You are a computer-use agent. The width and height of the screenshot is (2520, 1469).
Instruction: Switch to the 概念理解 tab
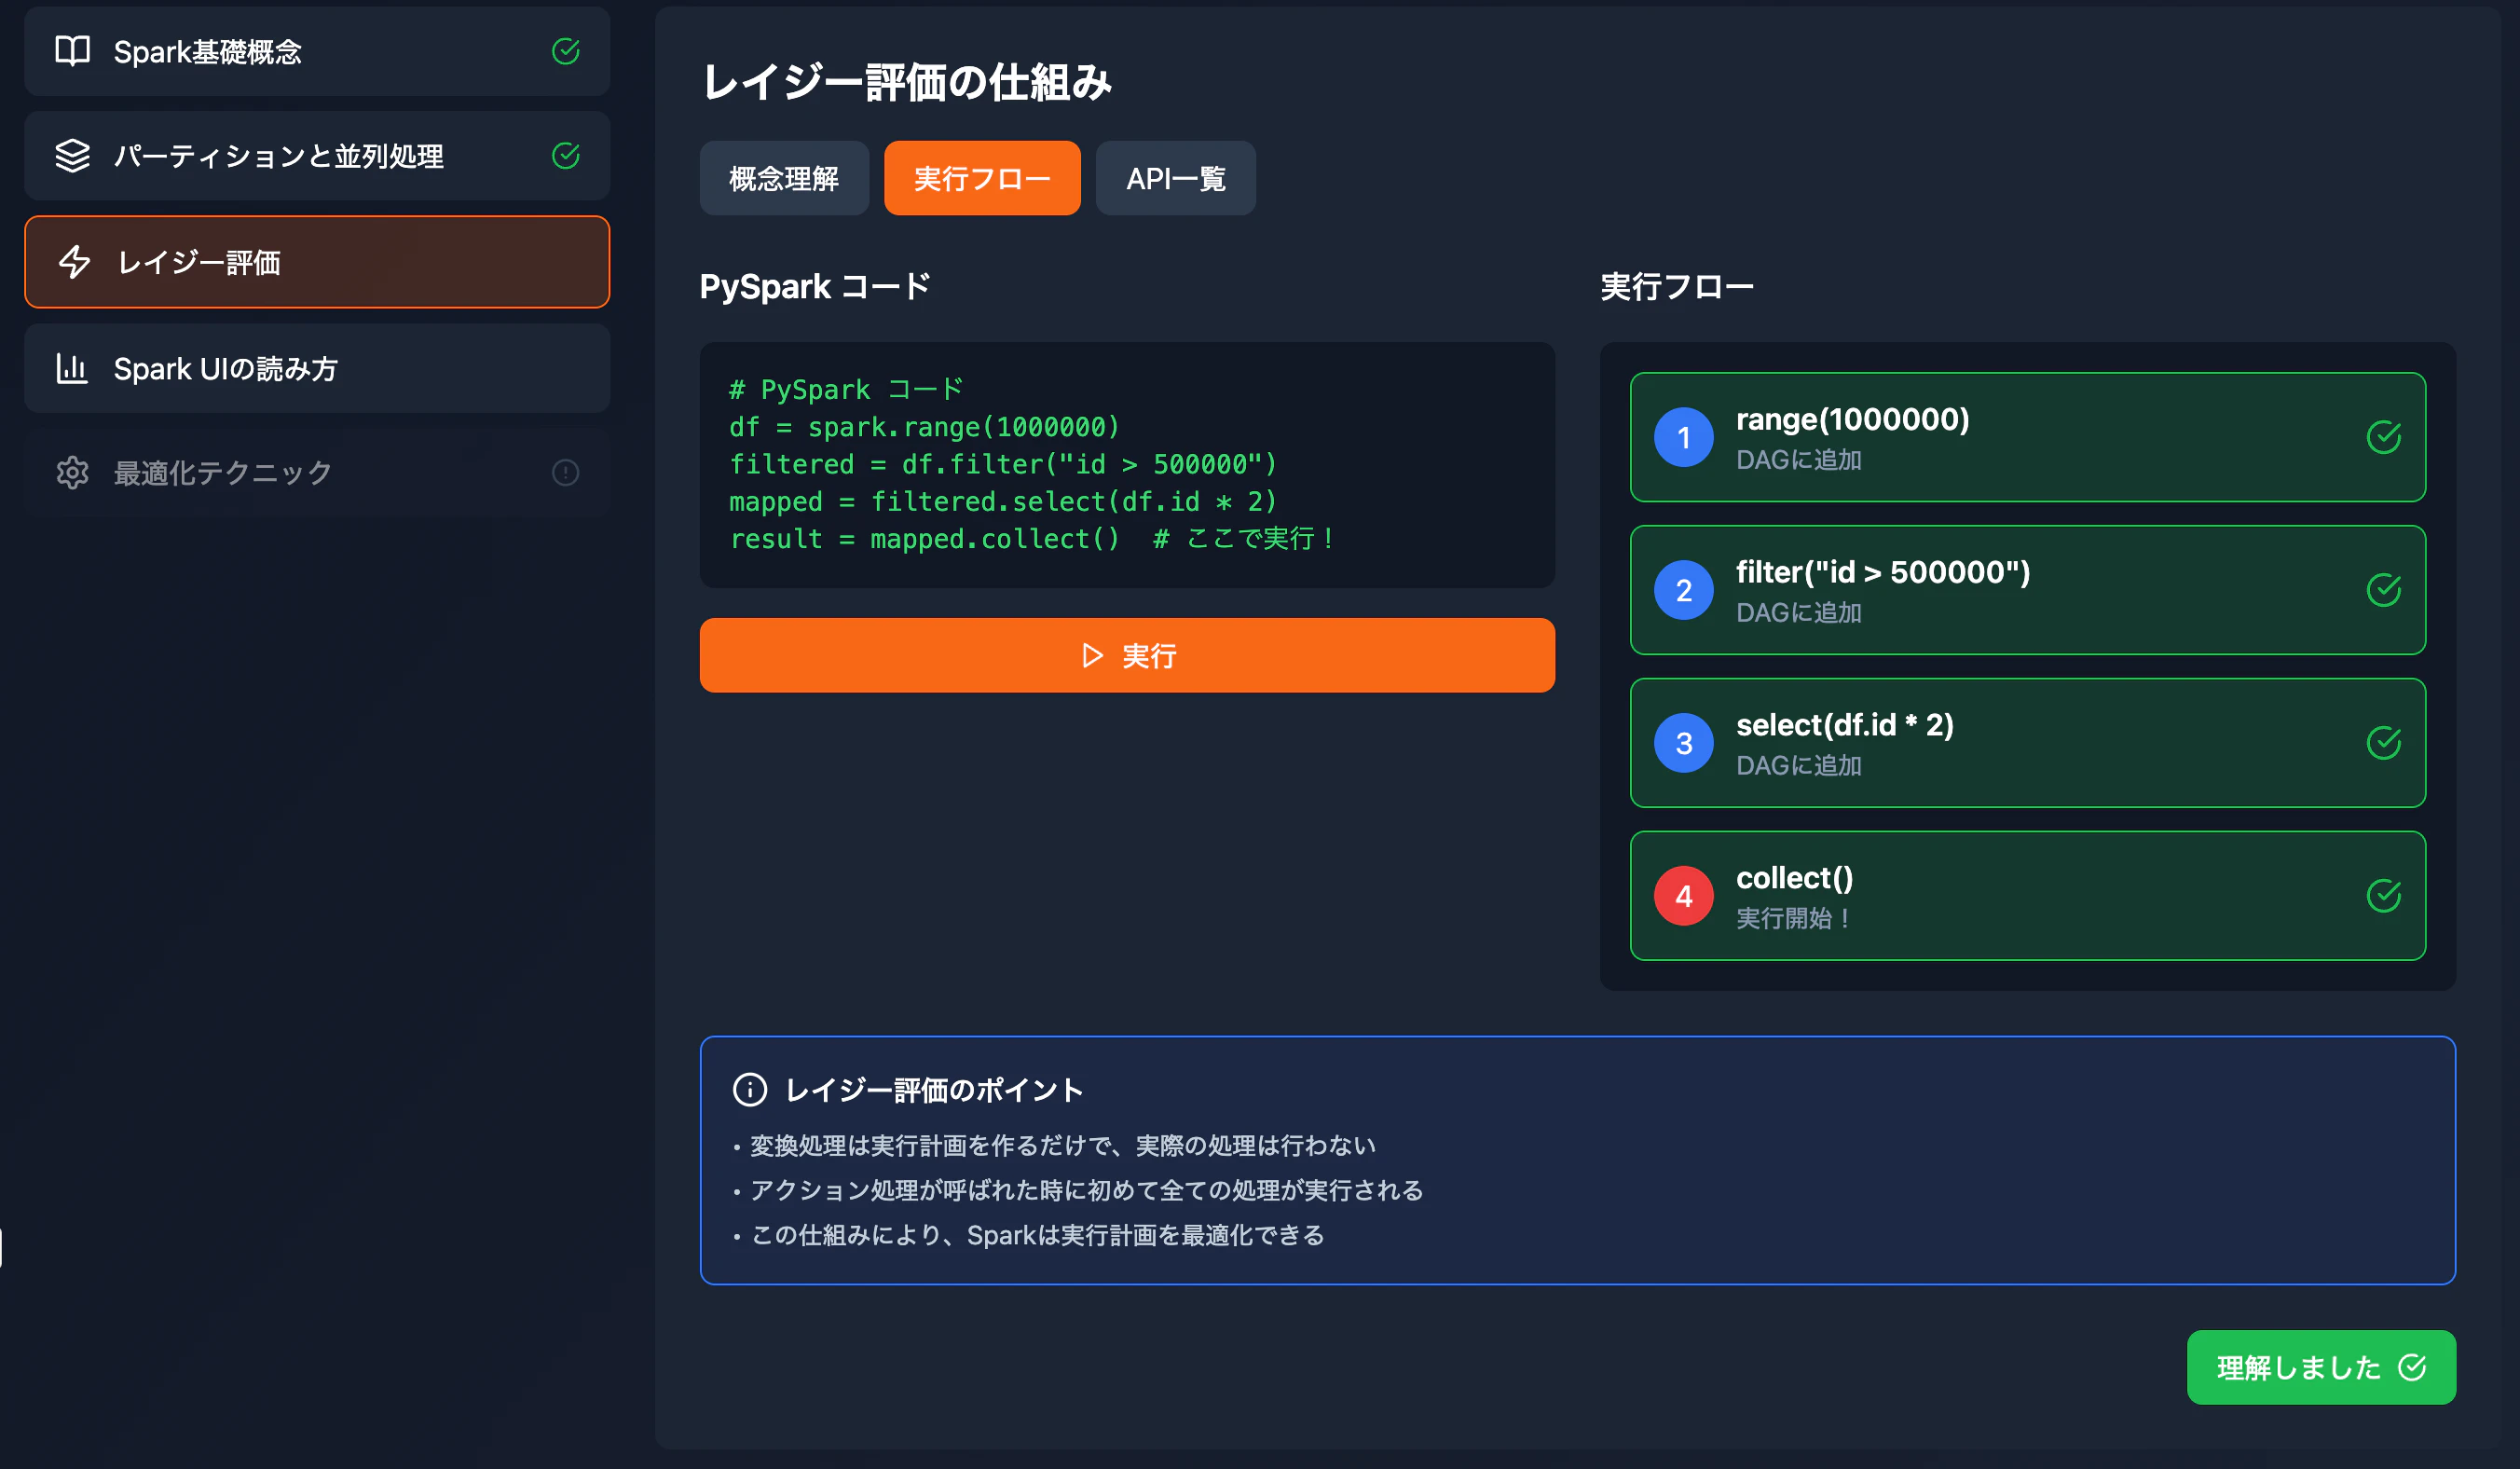(783, 178)
